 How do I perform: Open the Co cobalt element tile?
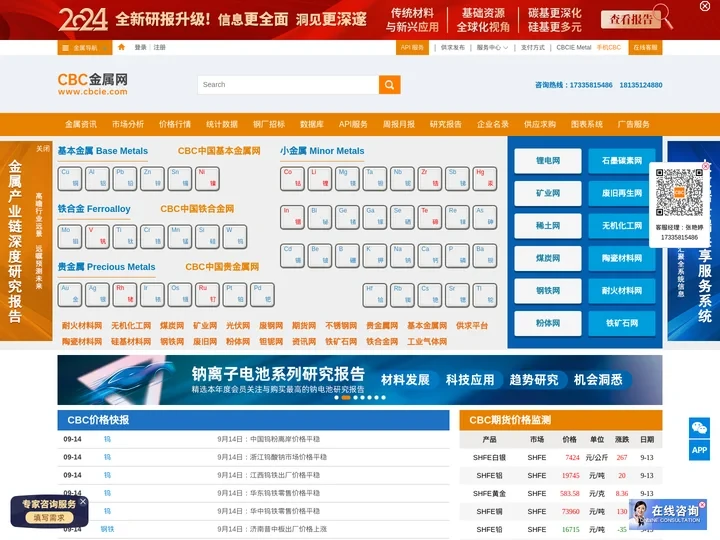292,179
